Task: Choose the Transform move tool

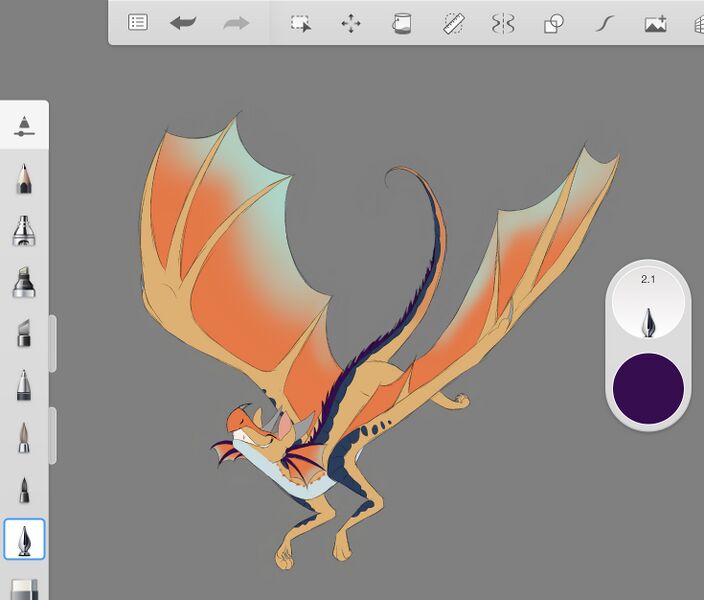Action: point(351,23)
